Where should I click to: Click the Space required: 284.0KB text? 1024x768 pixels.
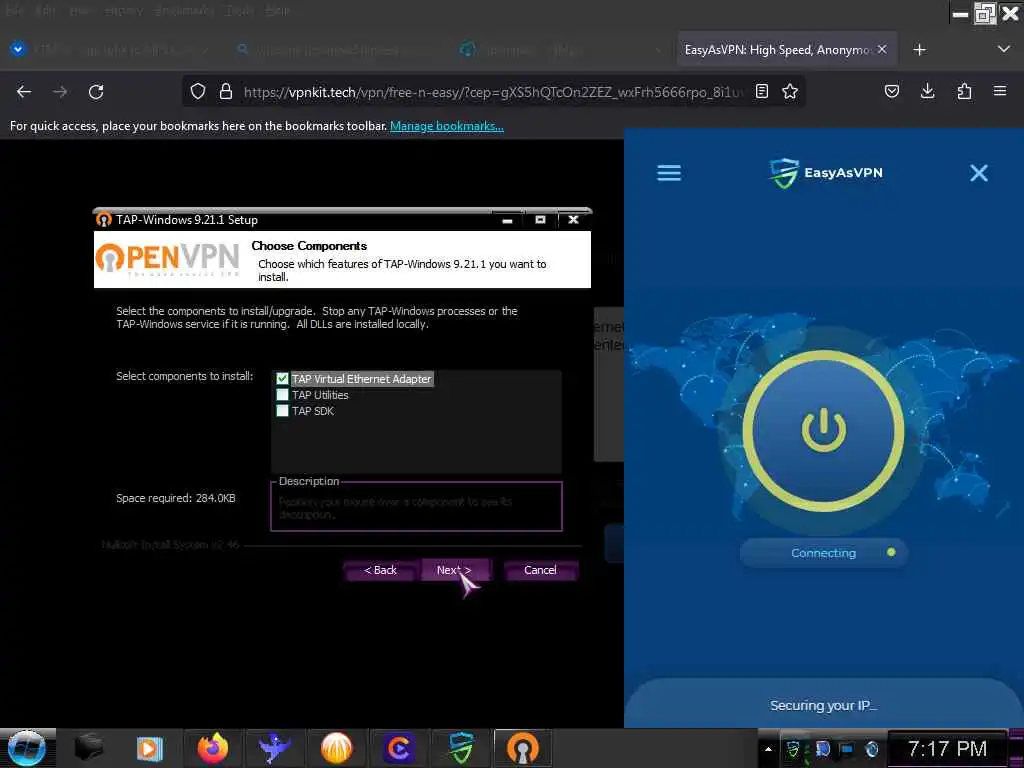pyautogui.click(x=176, y=498)
